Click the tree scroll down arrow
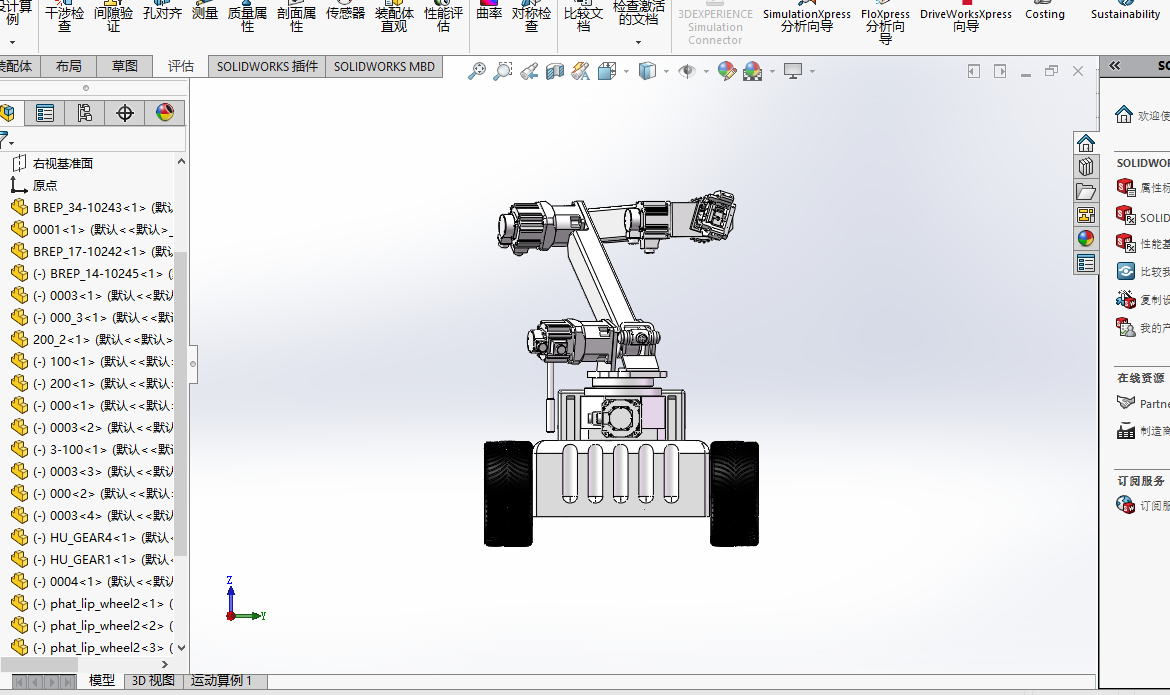 (181, 648)
